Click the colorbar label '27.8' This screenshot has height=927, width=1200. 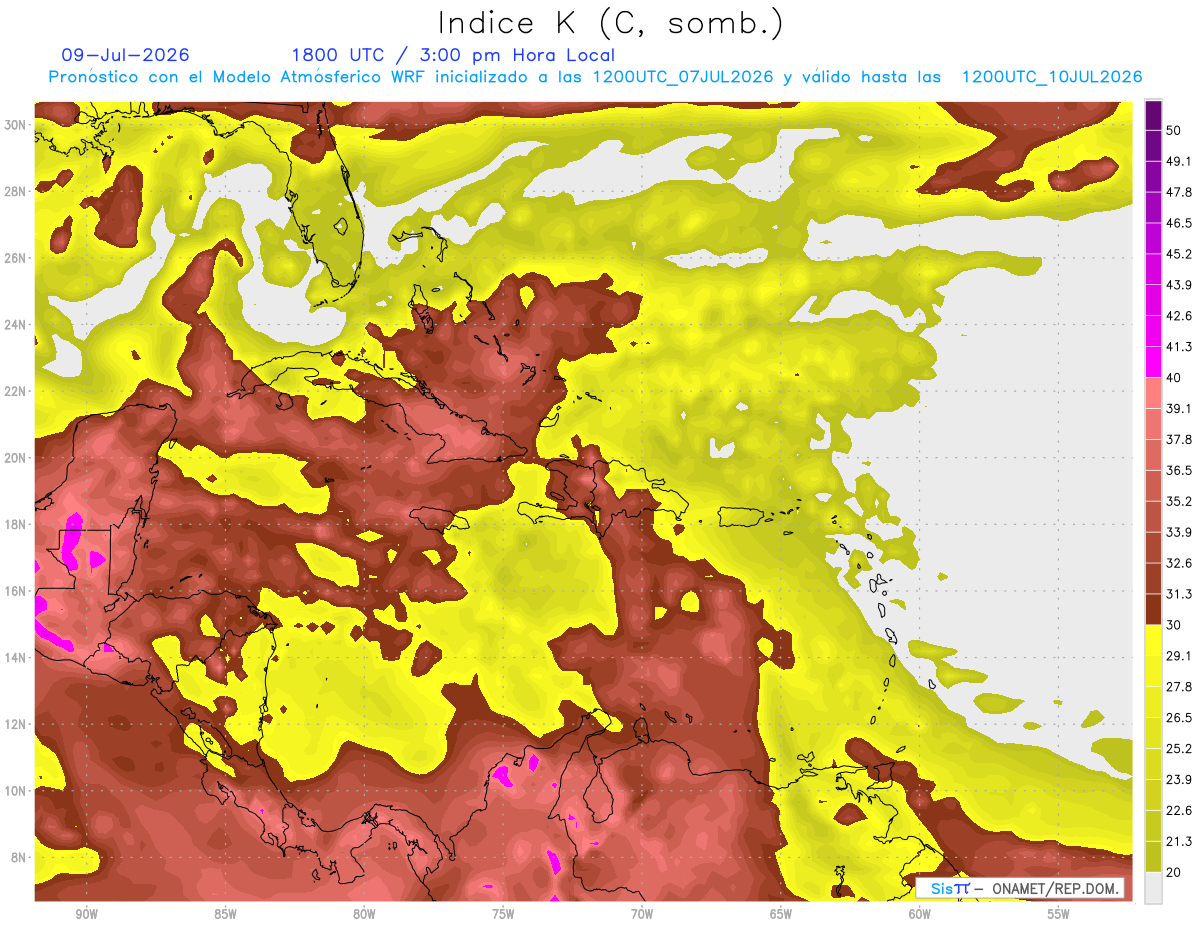tap(1179, 687)
